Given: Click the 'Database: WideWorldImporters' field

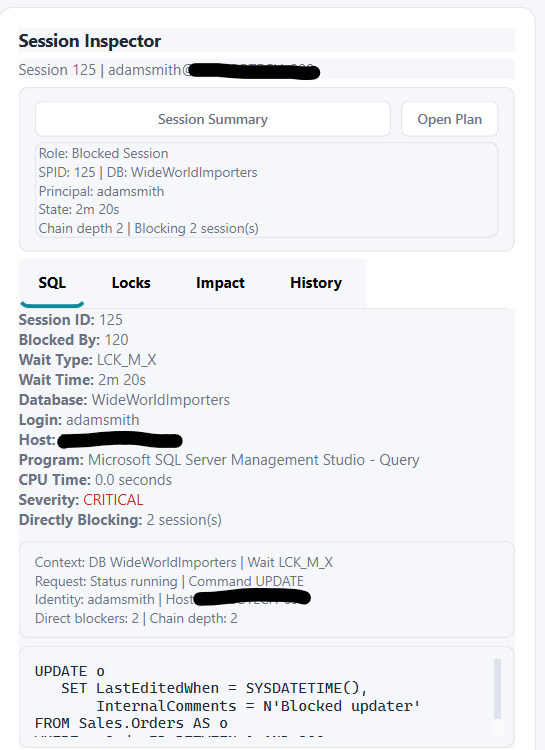Looking at the screenshot, I should pyautogui.click(x=124, y=400).
